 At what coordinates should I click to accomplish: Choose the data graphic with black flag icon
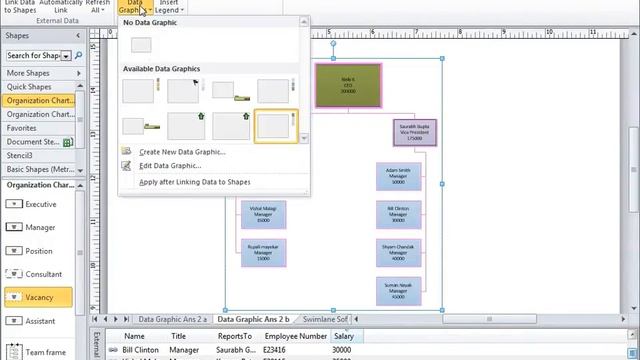pyautogui.click(x=186, y=91)
